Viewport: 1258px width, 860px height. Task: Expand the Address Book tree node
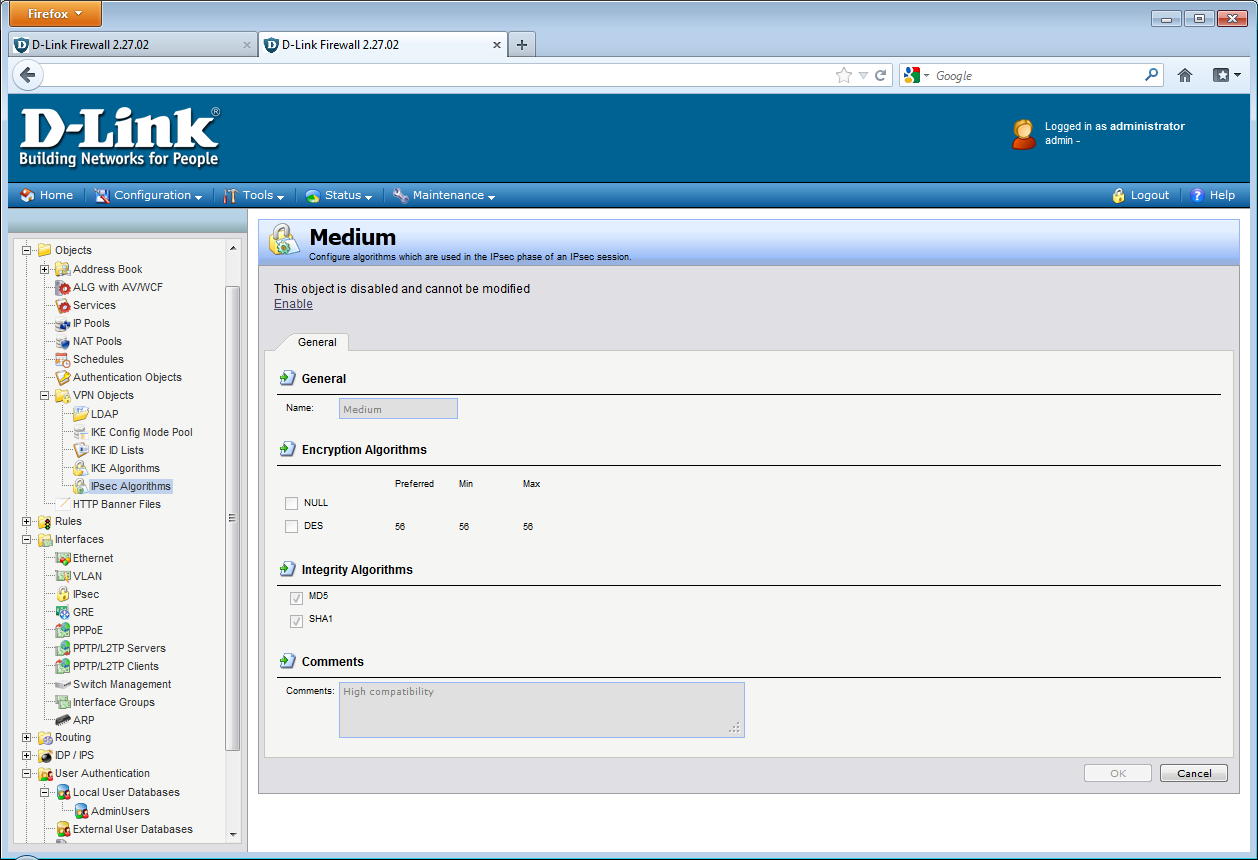coord(44,269)
